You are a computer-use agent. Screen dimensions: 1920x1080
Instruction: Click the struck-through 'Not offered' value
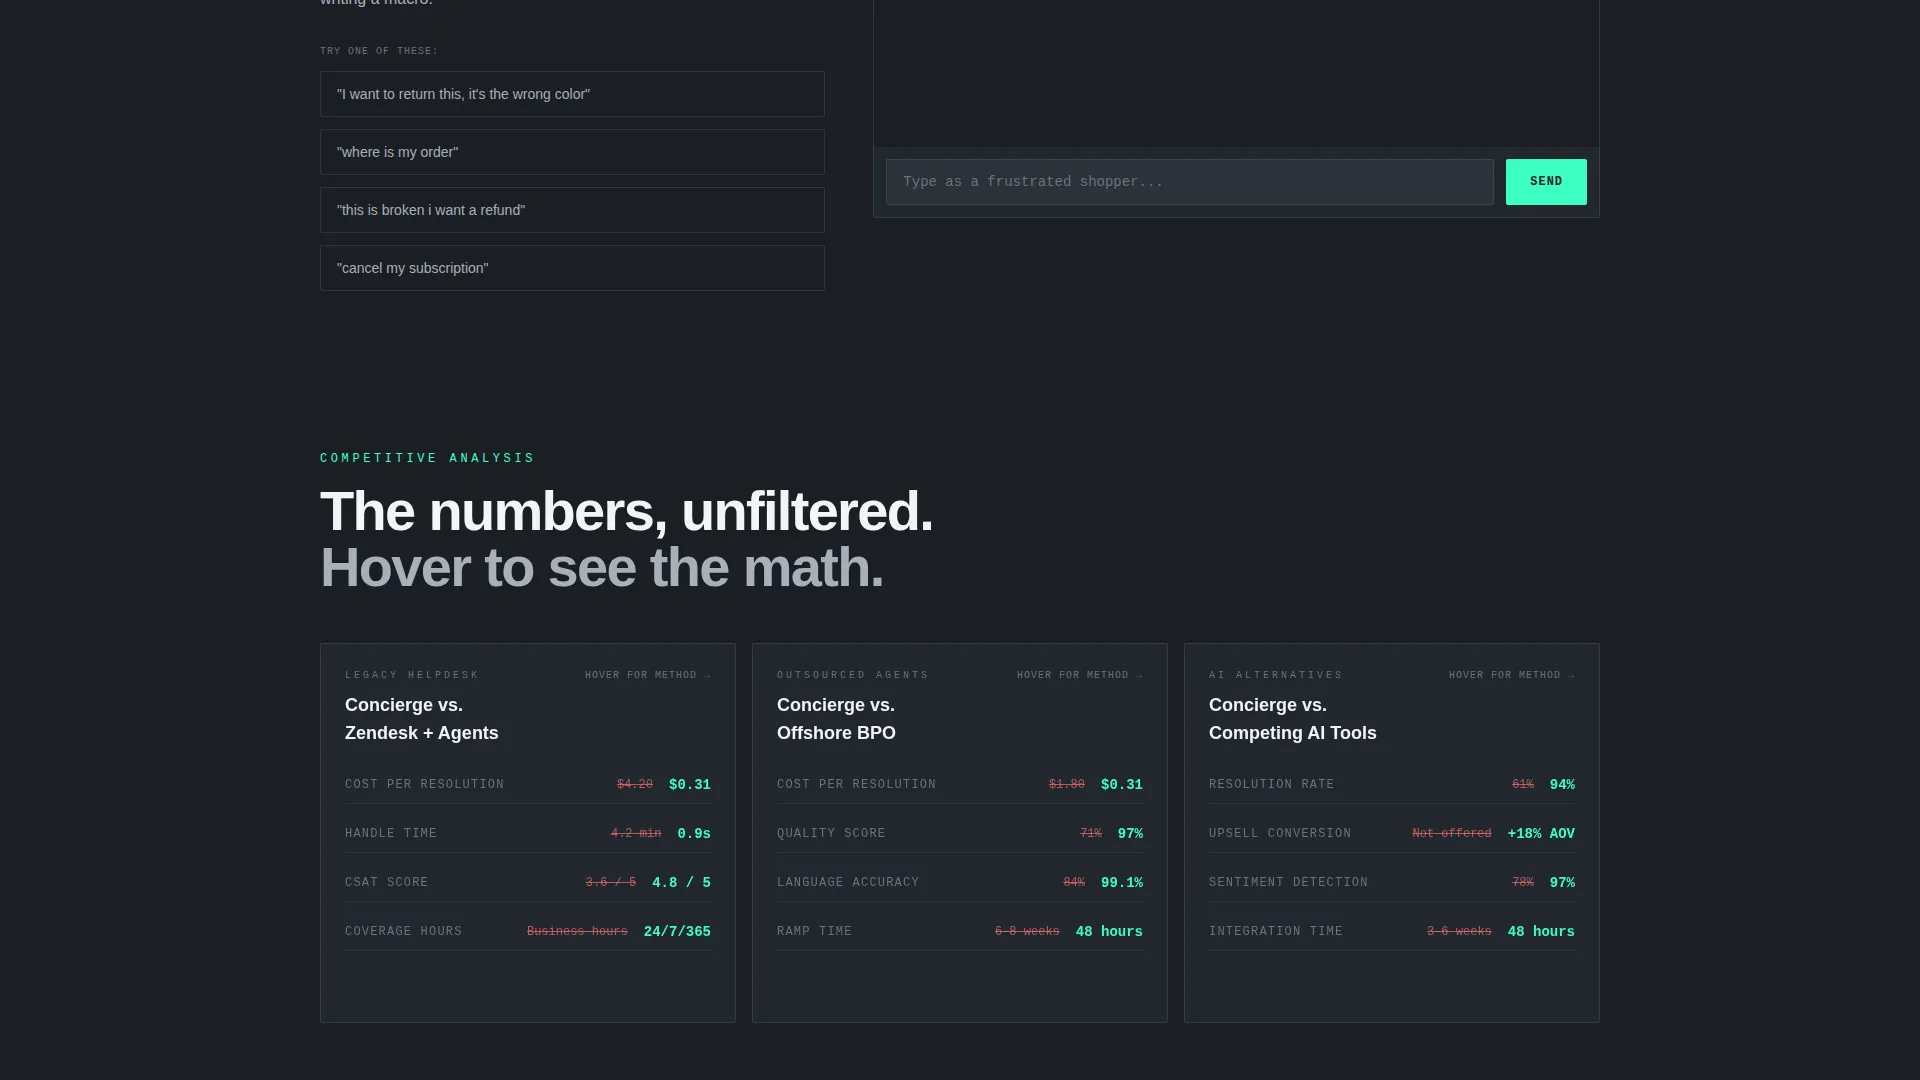click(1452, 834)
